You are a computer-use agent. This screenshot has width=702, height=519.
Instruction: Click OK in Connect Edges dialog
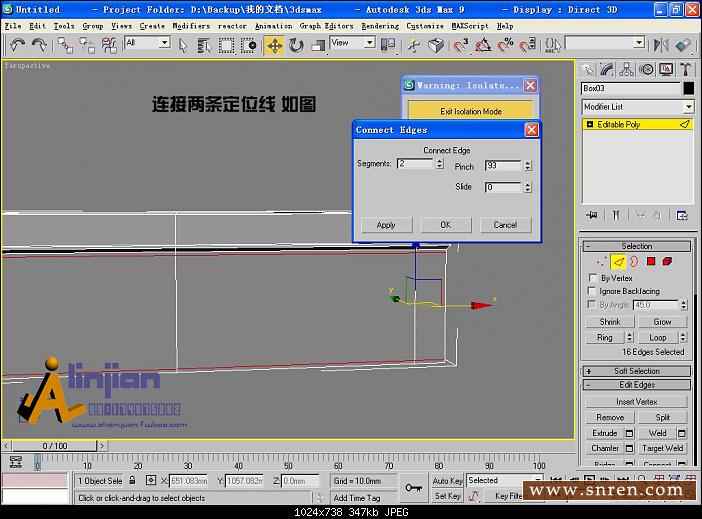point(446,225)
